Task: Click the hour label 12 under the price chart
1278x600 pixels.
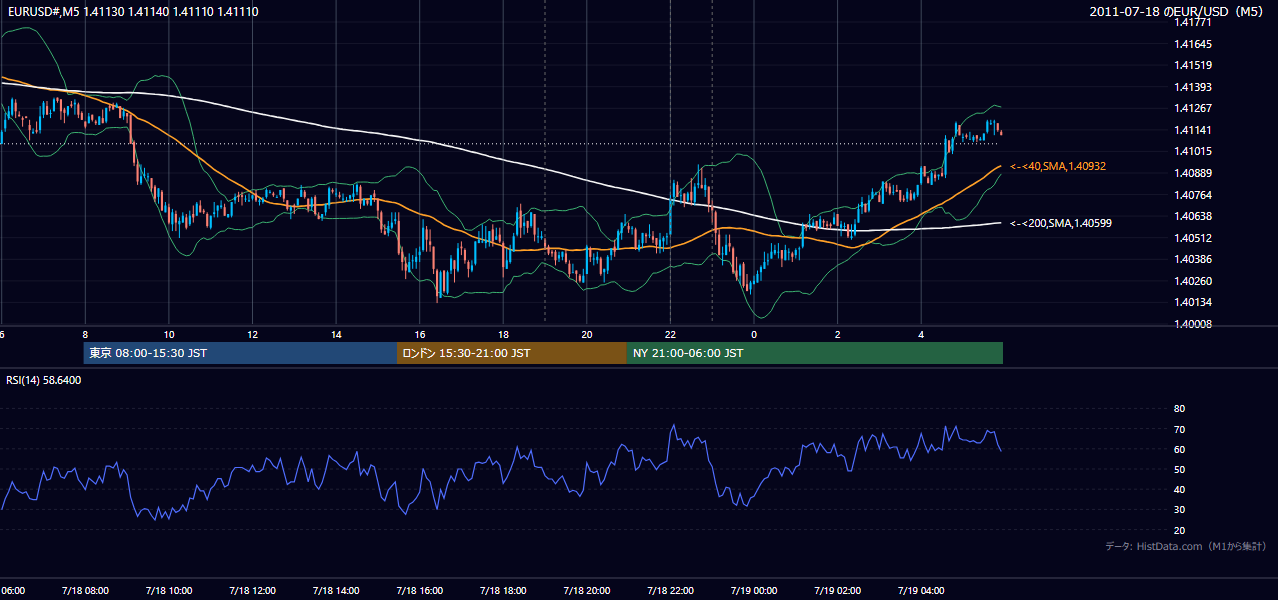Action: click(x=253, y=334)
